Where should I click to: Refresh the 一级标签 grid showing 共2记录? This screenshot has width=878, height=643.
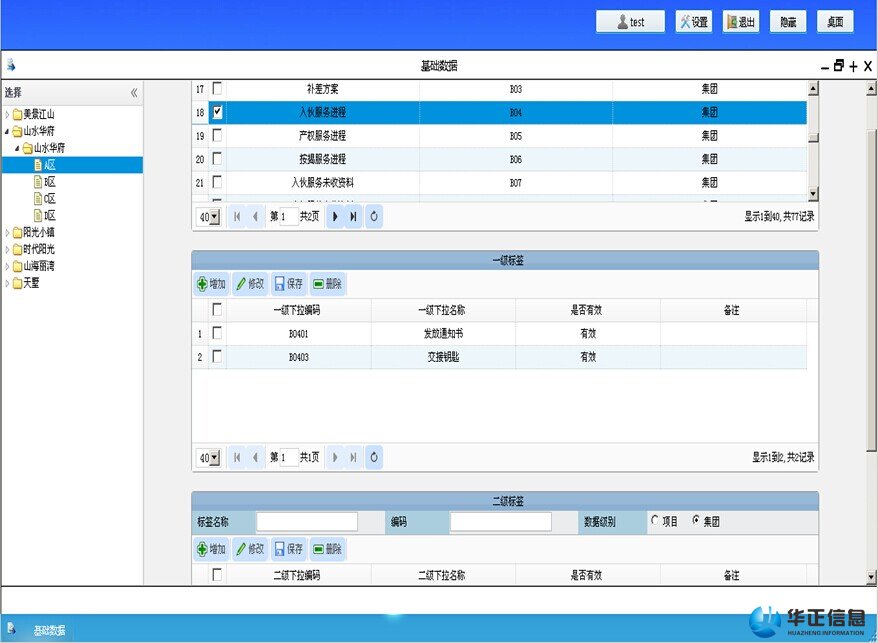click(374, 457)
